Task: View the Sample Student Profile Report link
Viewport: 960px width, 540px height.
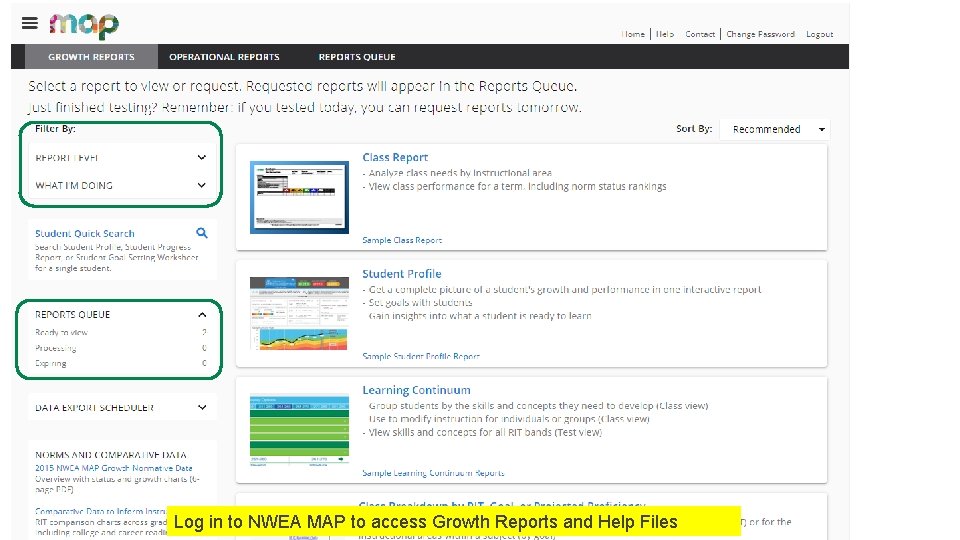Action: (421, 356)
